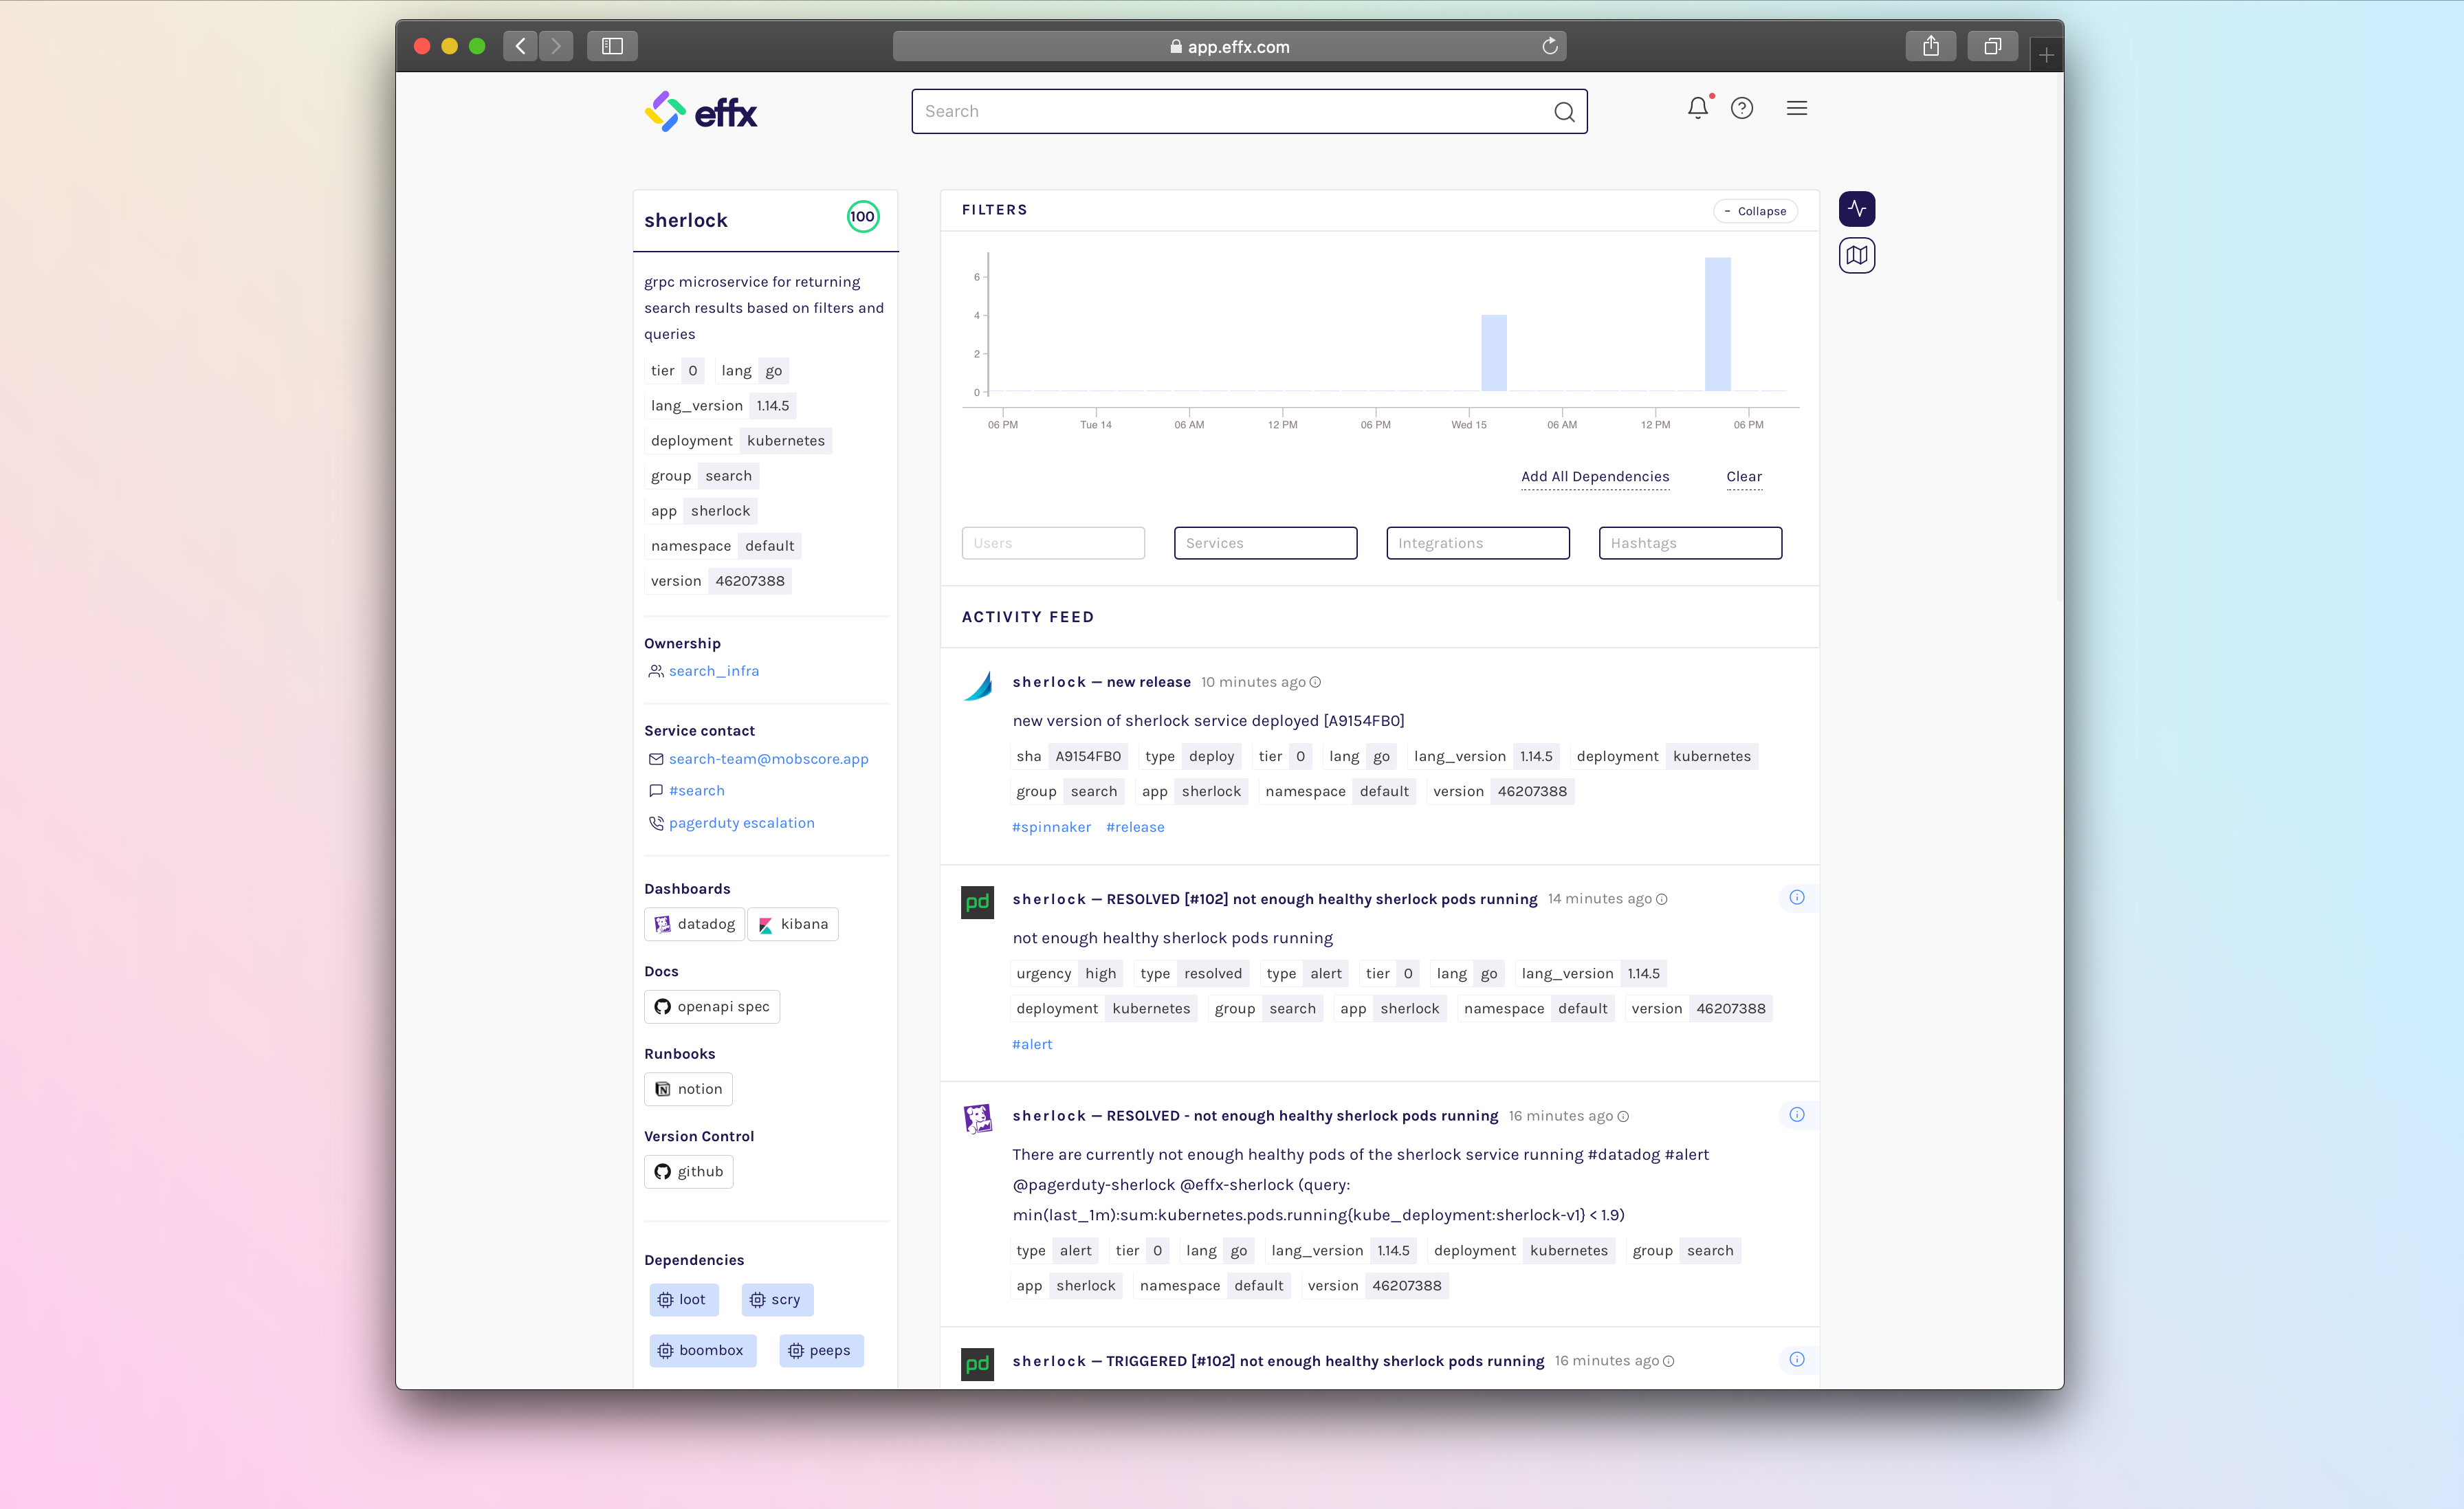This screenshot has width=2464, height=1509.
Task: Toggle Safari sidebar button
Action: click(612, 46)
